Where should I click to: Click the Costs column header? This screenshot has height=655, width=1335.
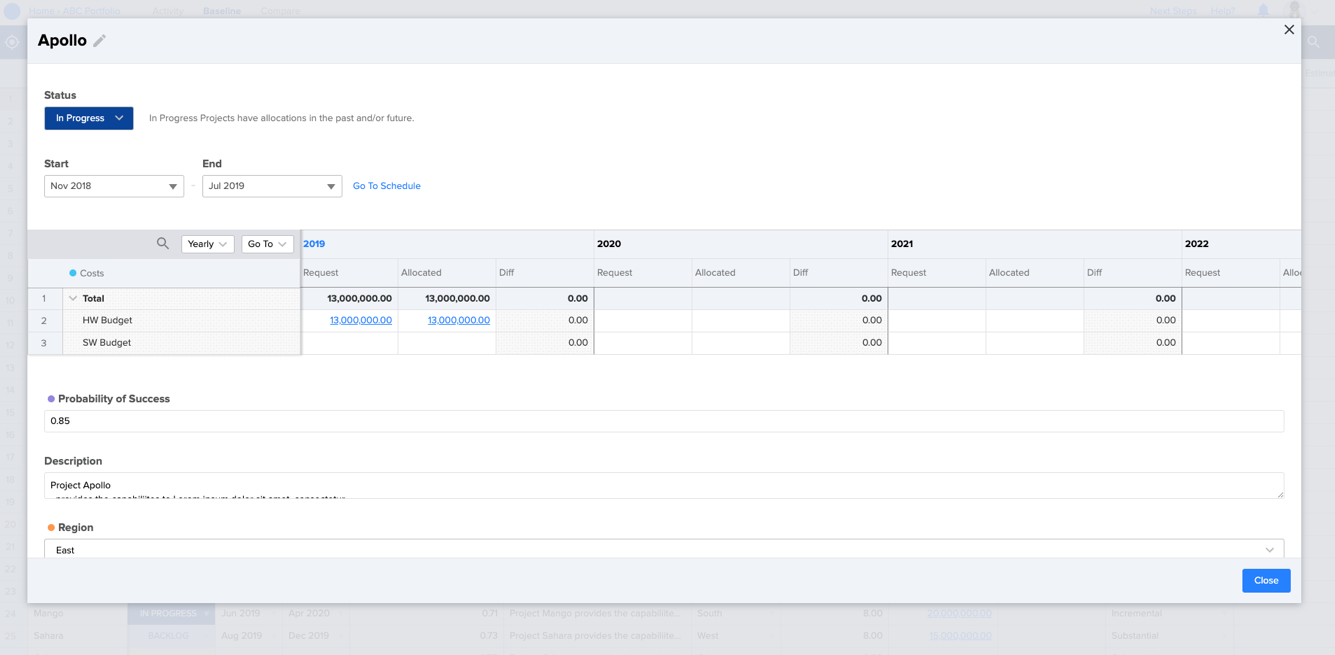[92, 273]
